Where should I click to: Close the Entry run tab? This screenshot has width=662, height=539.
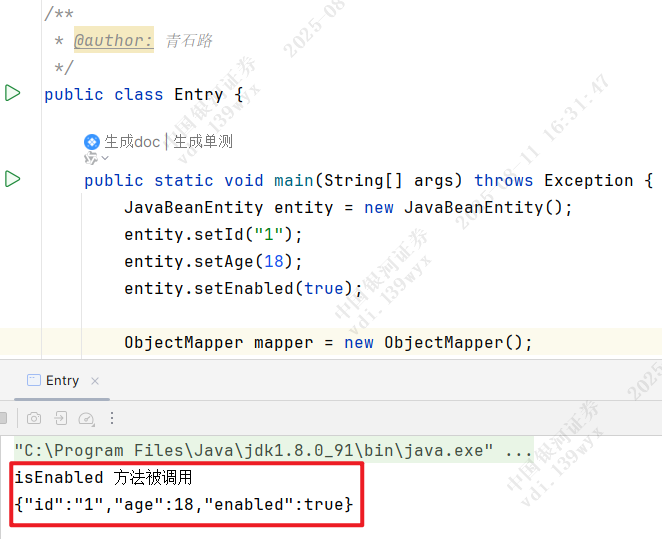[x=95, y=381]
